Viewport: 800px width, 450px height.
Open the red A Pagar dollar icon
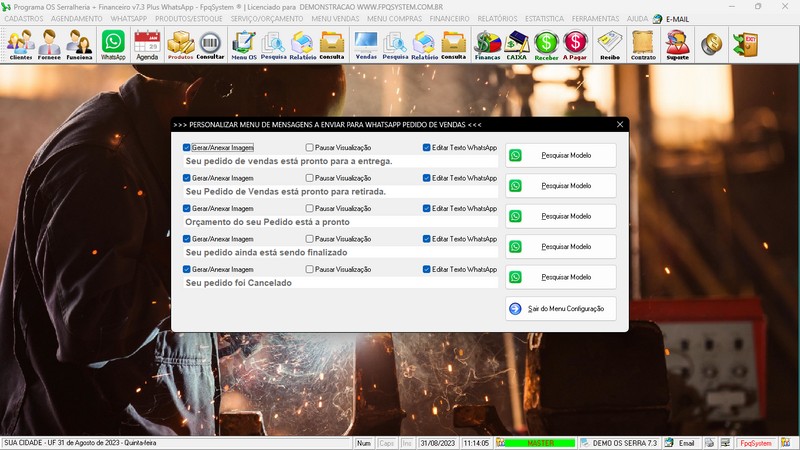click(575, 45)
